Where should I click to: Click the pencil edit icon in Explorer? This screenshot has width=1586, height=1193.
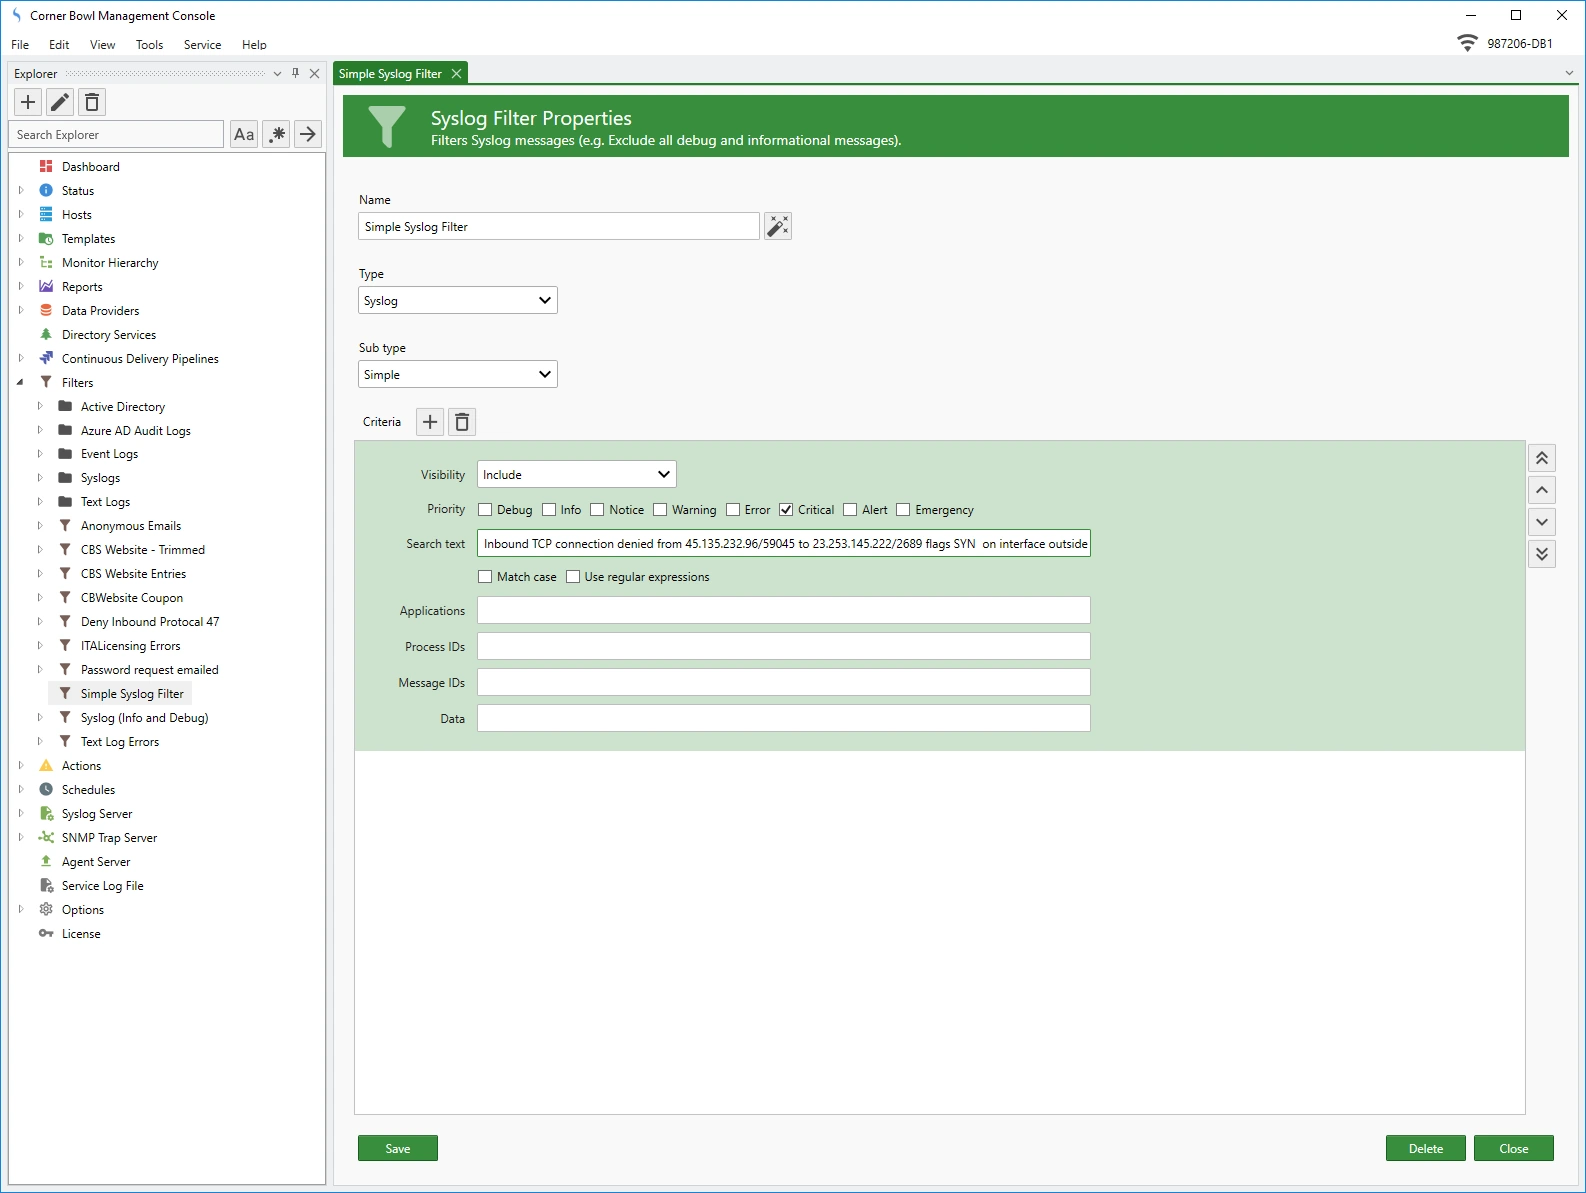60,102
